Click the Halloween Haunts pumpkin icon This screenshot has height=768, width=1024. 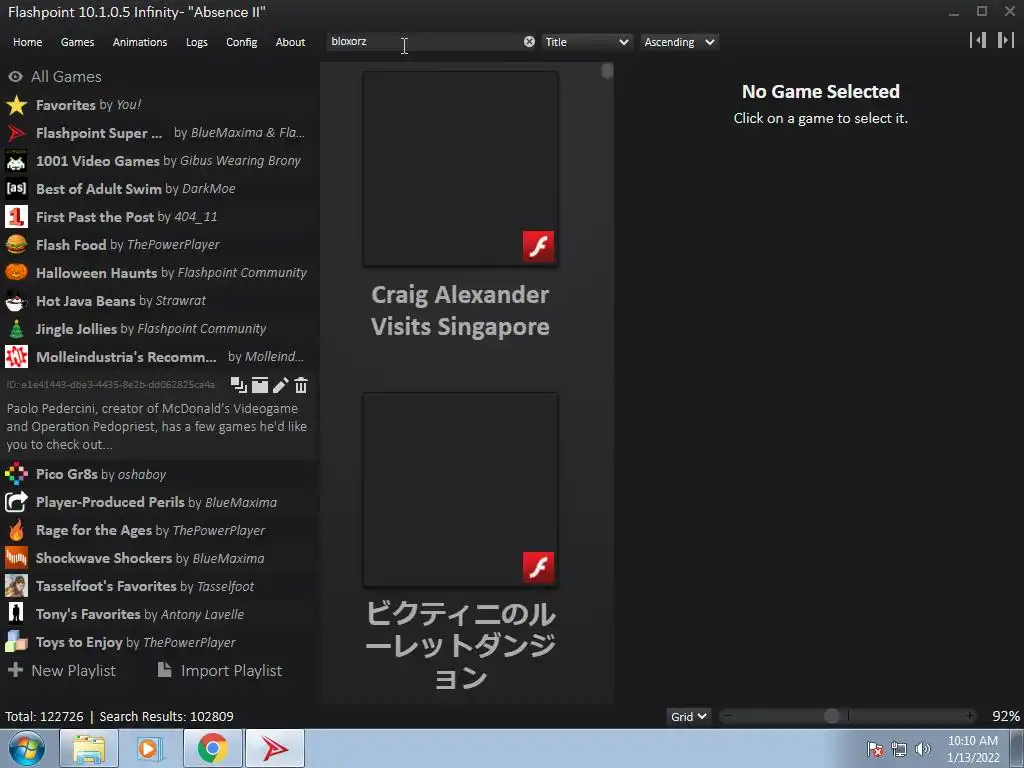click(16, 272)
